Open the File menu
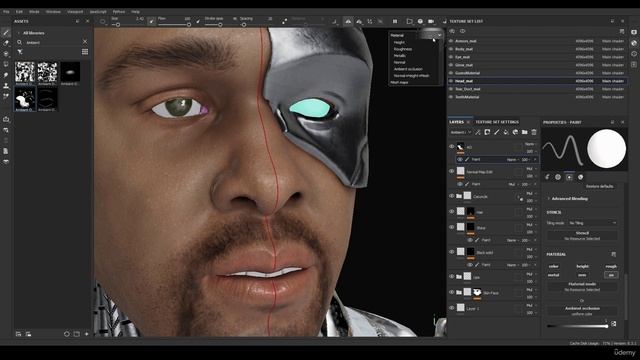The height and width of the screenshot is (360, 640). [6, 12]
